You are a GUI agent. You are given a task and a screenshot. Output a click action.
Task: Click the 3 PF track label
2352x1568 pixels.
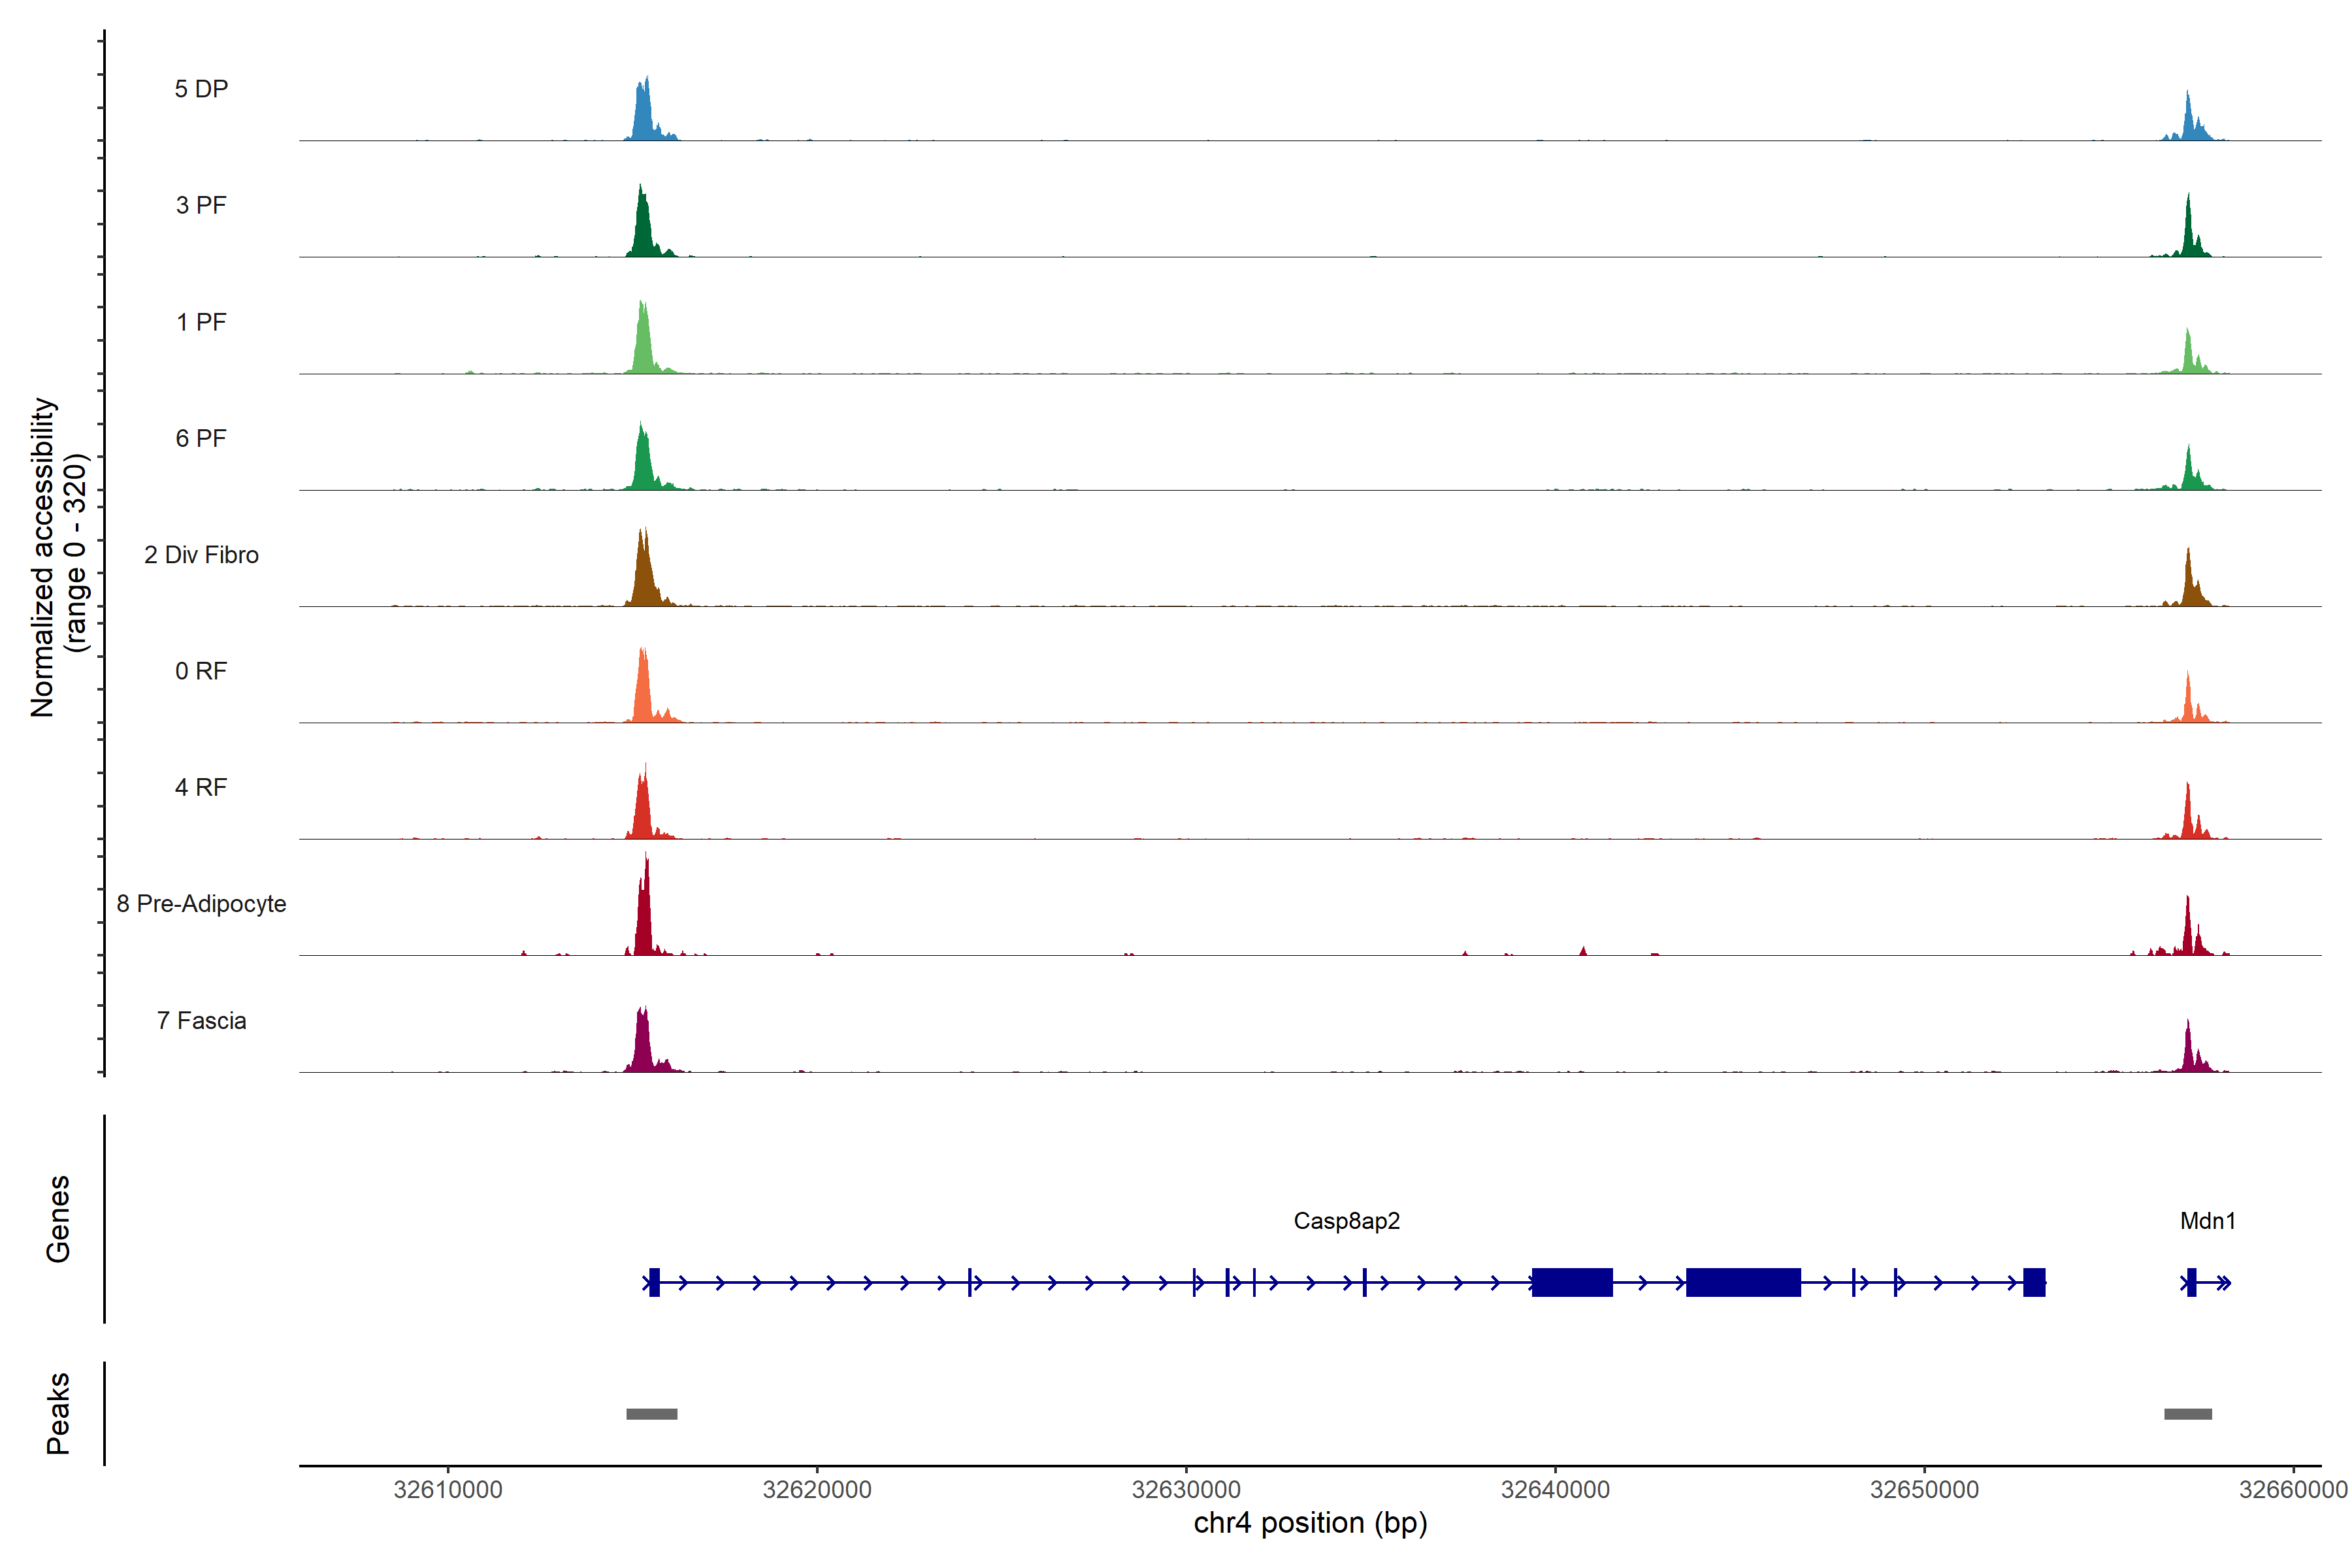coord(201,205)
